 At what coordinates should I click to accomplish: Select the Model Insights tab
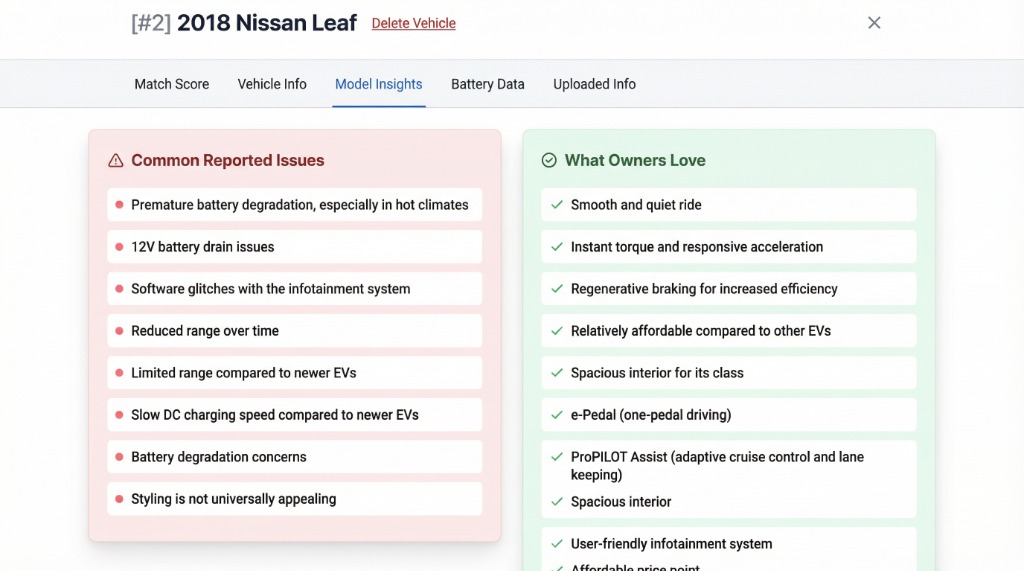click(378, 84)
